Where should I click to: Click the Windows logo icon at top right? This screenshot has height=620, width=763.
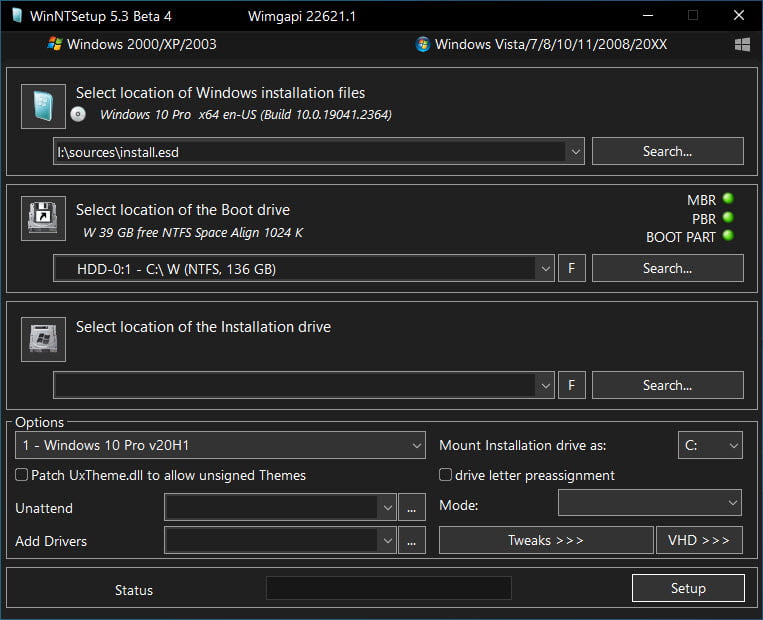(x=742, y=45)
